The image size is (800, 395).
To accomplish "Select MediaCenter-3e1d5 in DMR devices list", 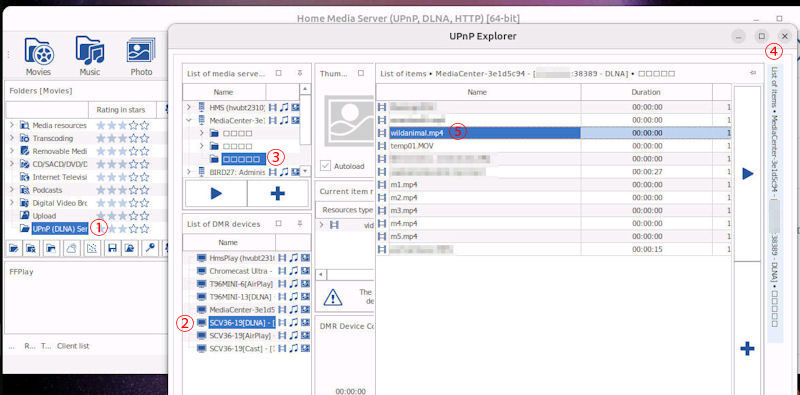I will pos(242,310).
